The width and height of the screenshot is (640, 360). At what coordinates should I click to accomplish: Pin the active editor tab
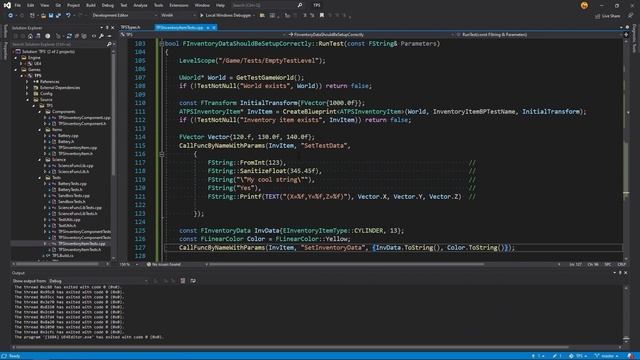pyautogui.click(x=208, y=27)
